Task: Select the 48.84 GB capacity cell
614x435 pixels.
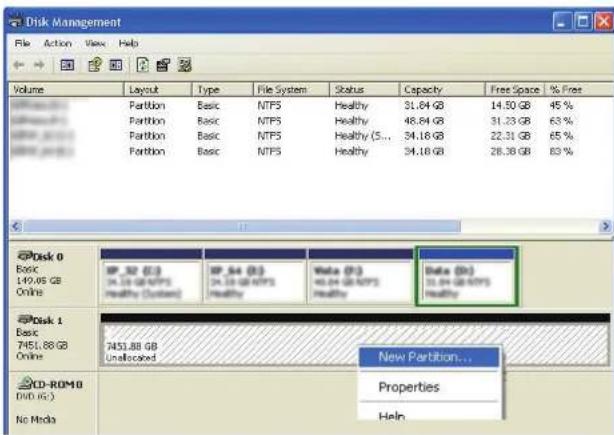Action: click(424, 121)
